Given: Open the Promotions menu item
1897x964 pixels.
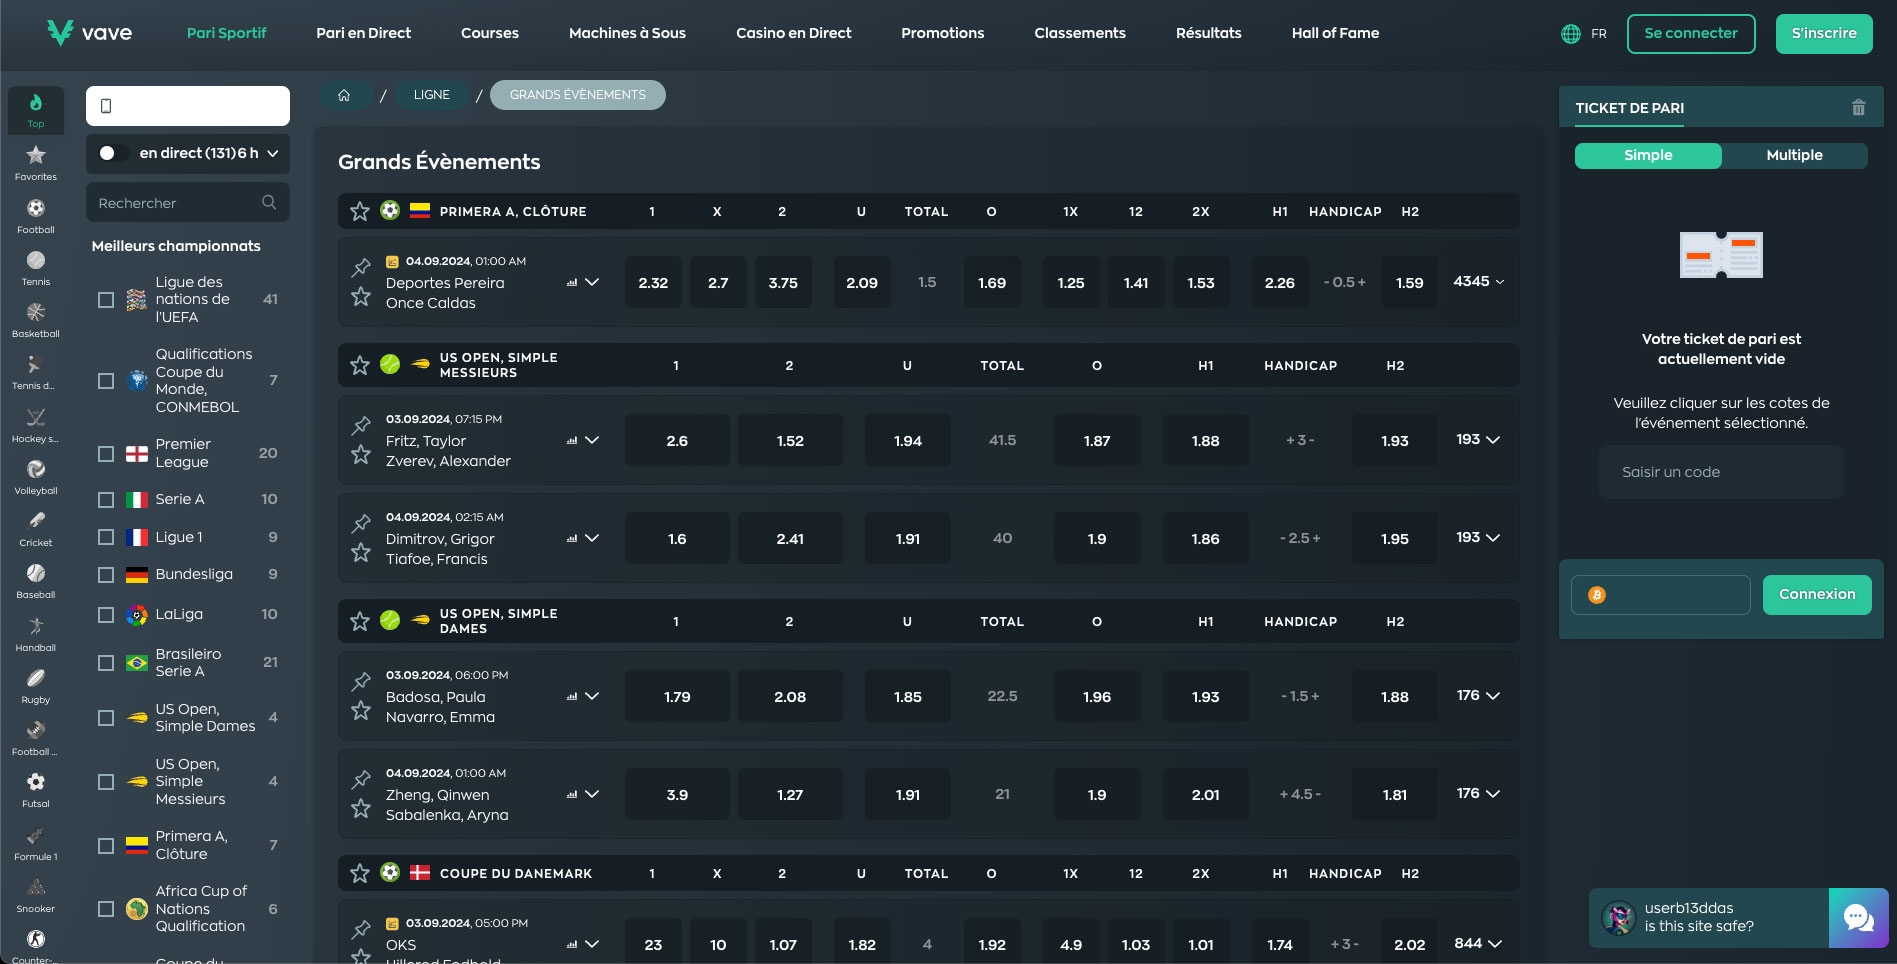Looking at the screenshot, I should 942,33.
